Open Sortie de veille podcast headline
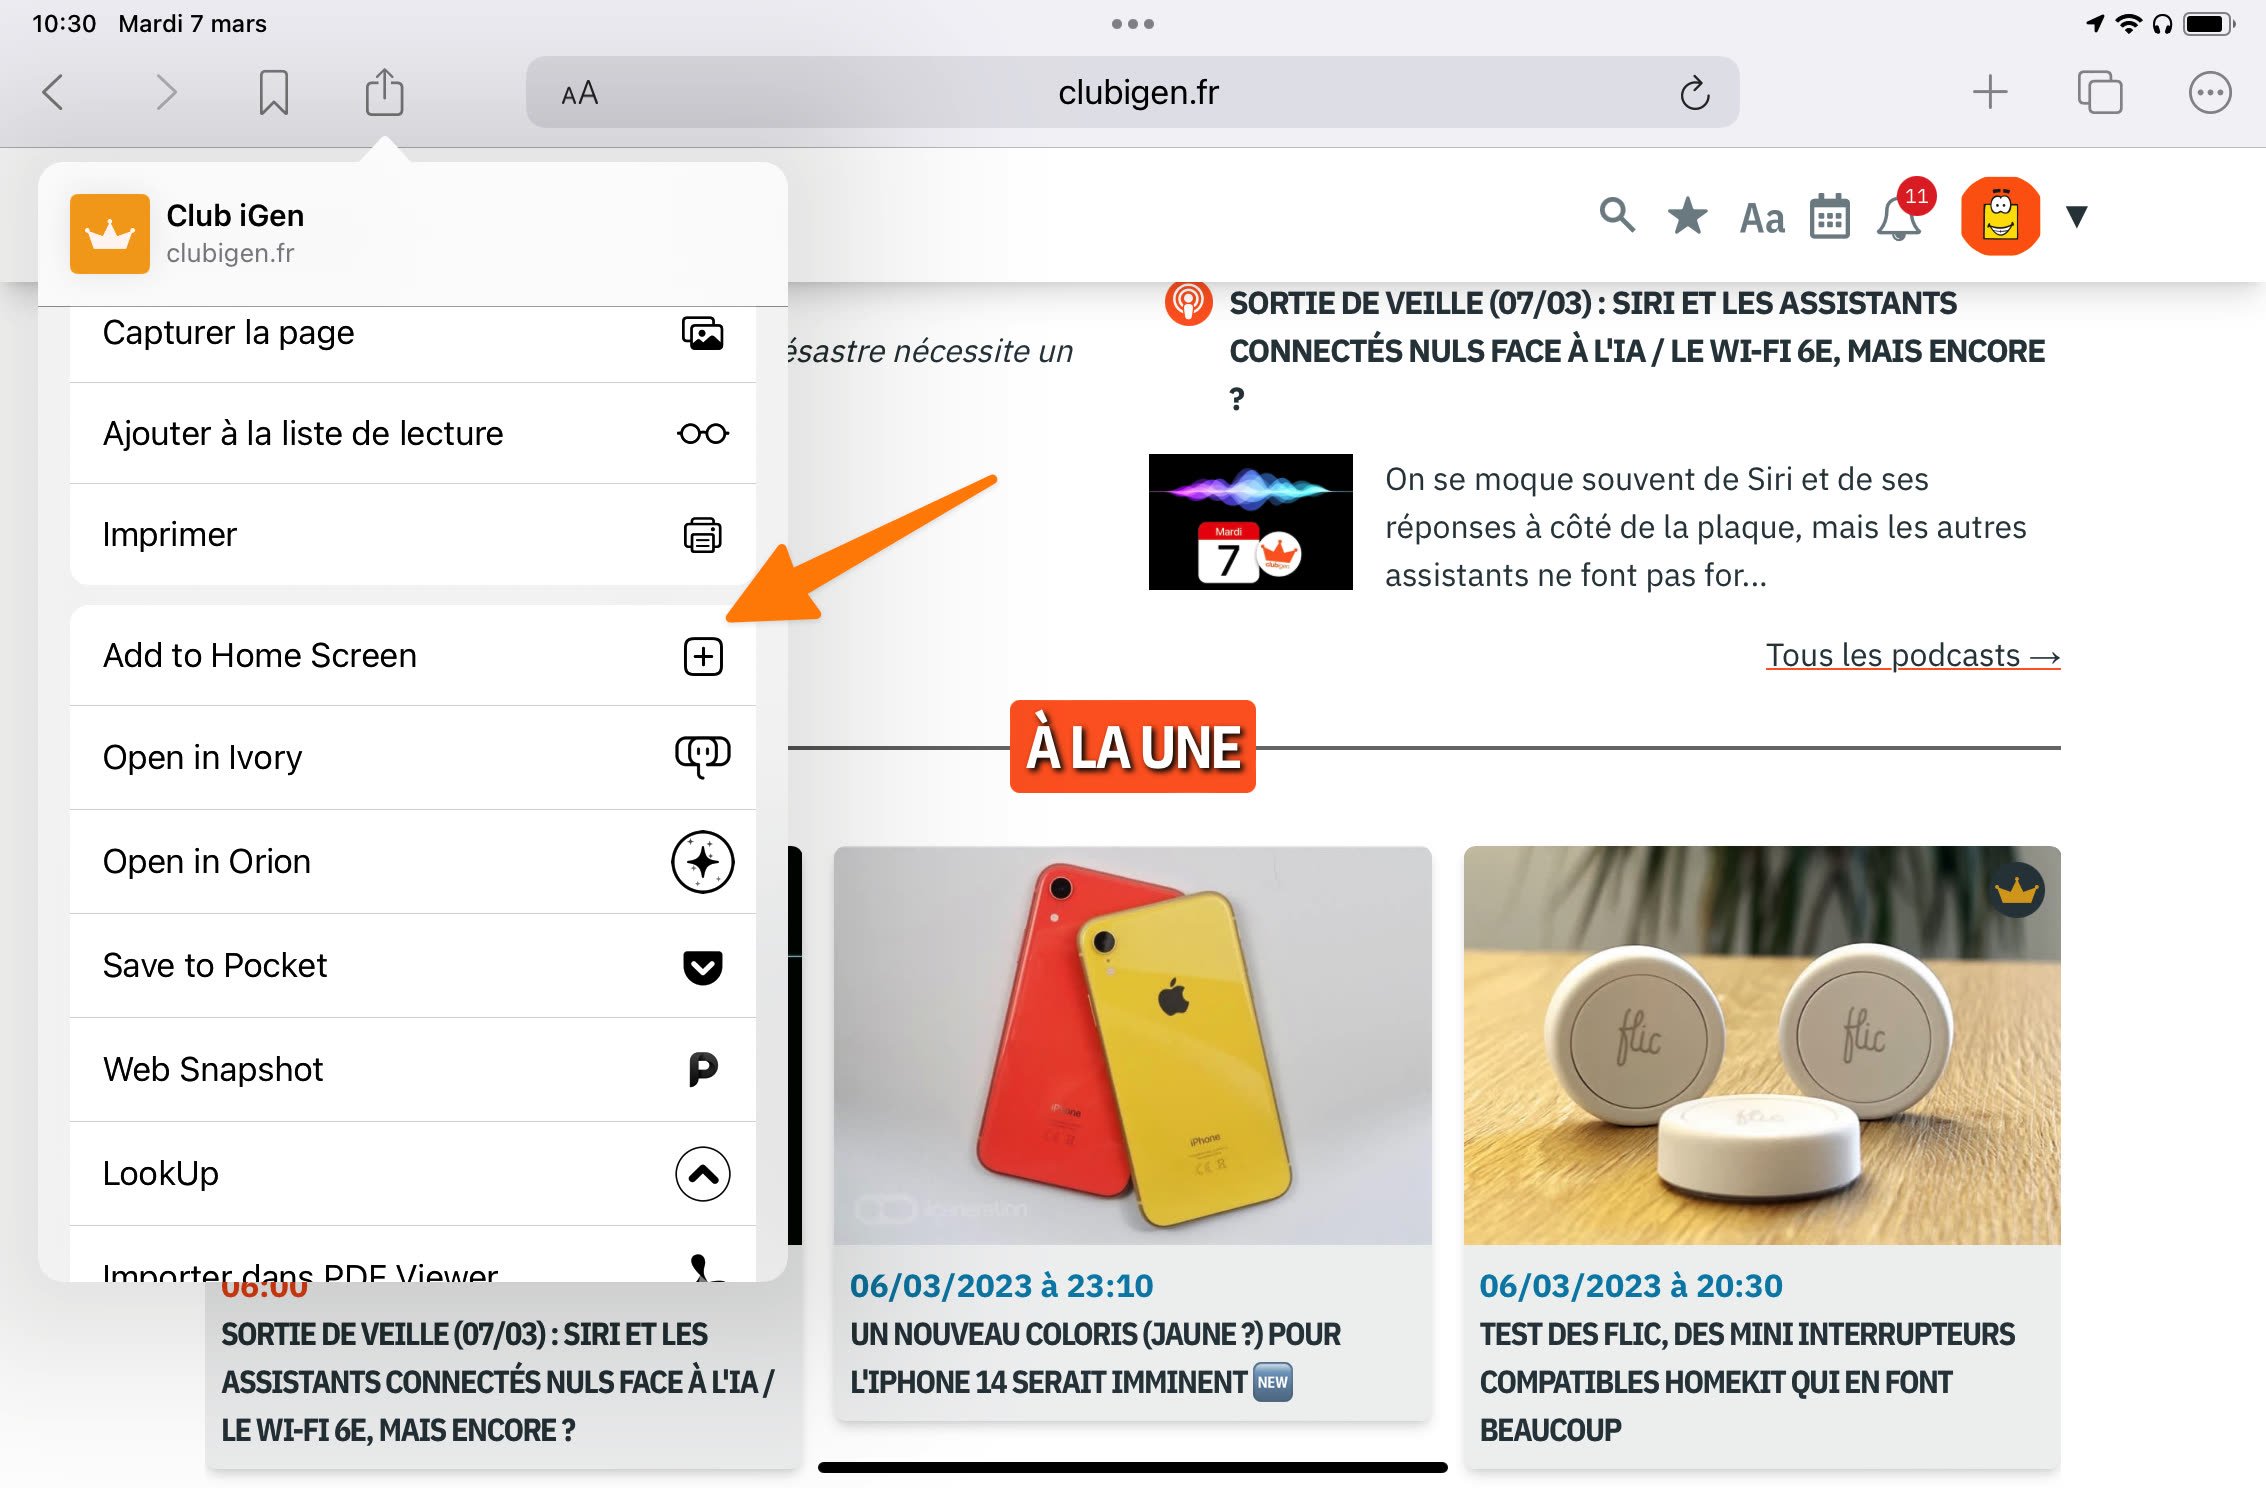The image size is (2266, 1488). click(x=1637, y=350)
